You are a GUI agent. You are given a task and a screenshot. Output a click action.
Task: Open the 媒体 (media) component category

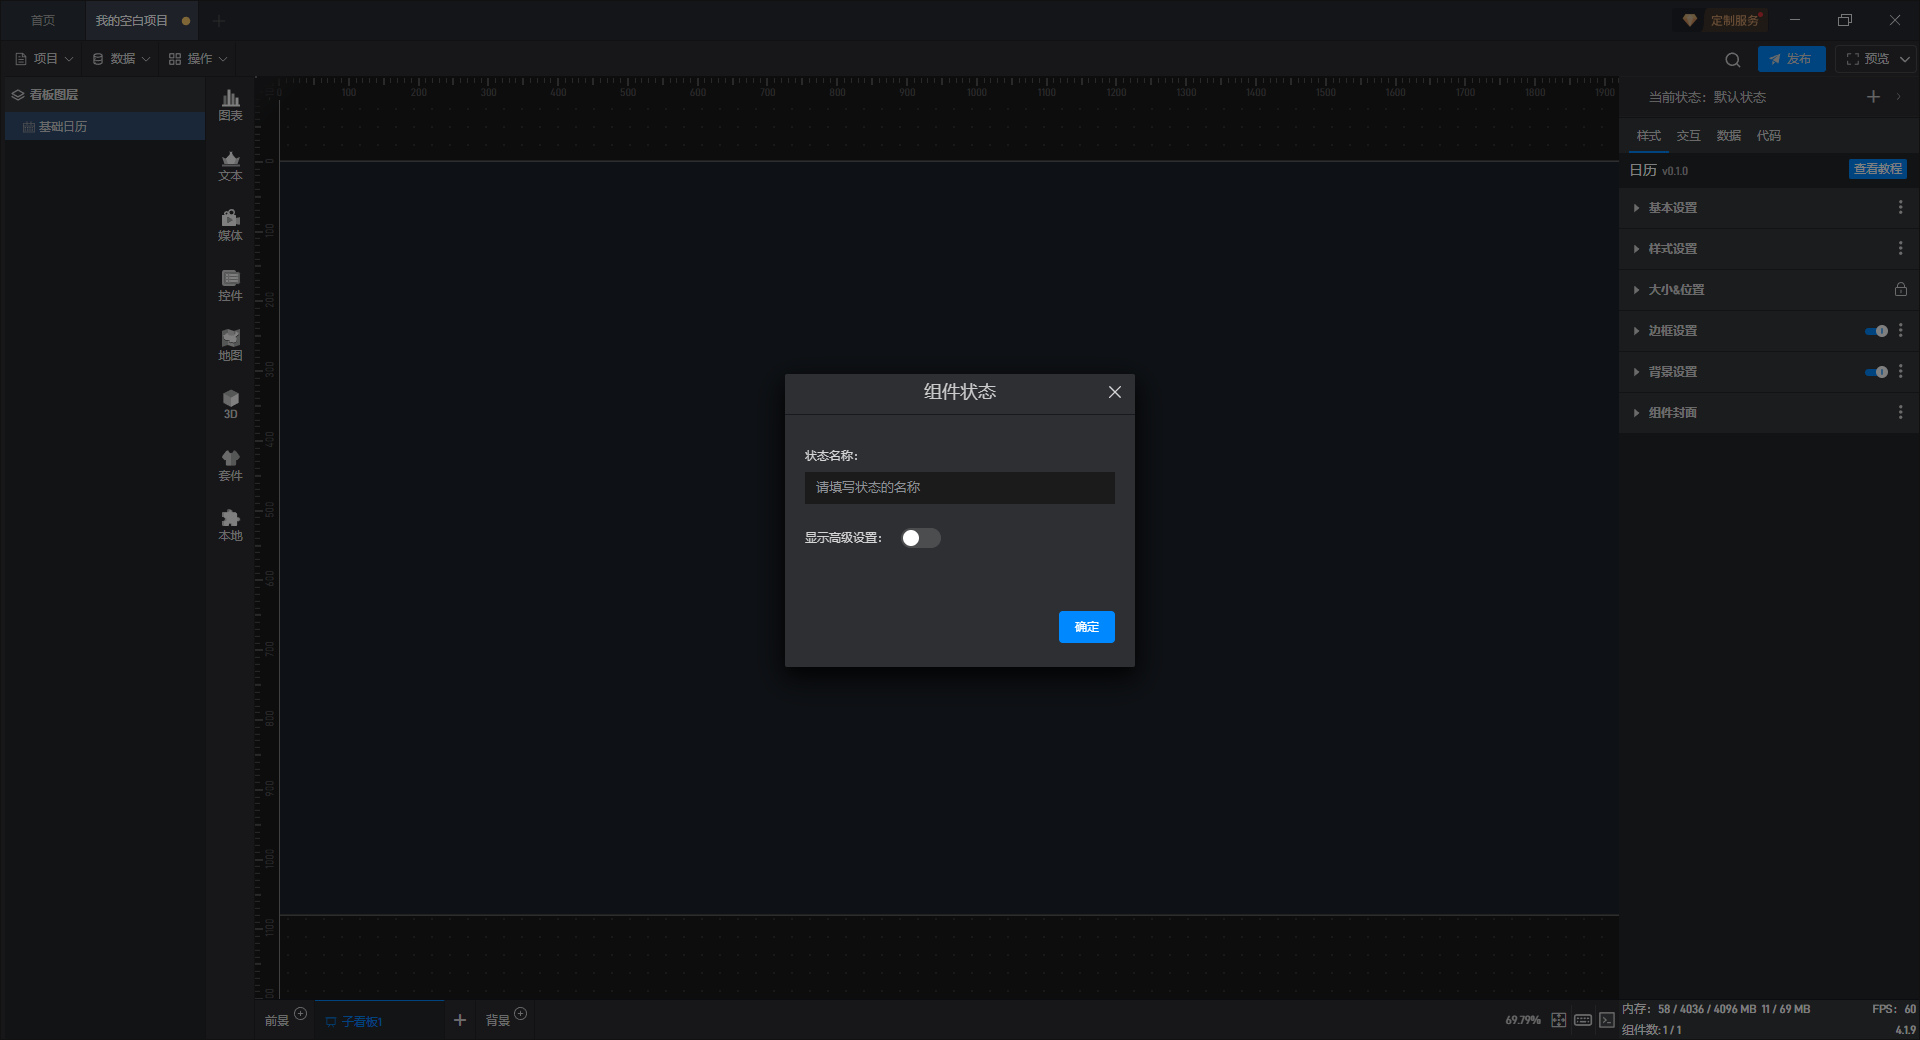pos(230,225)
